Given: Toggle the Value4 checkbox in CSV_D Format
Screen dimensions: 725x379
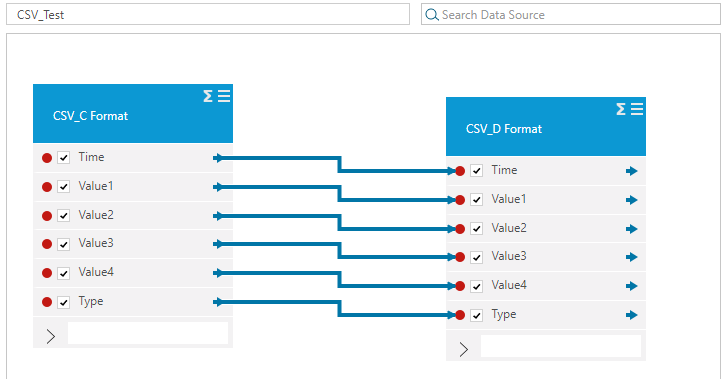Looking at the screenshot, I should [x=476, y=286].
